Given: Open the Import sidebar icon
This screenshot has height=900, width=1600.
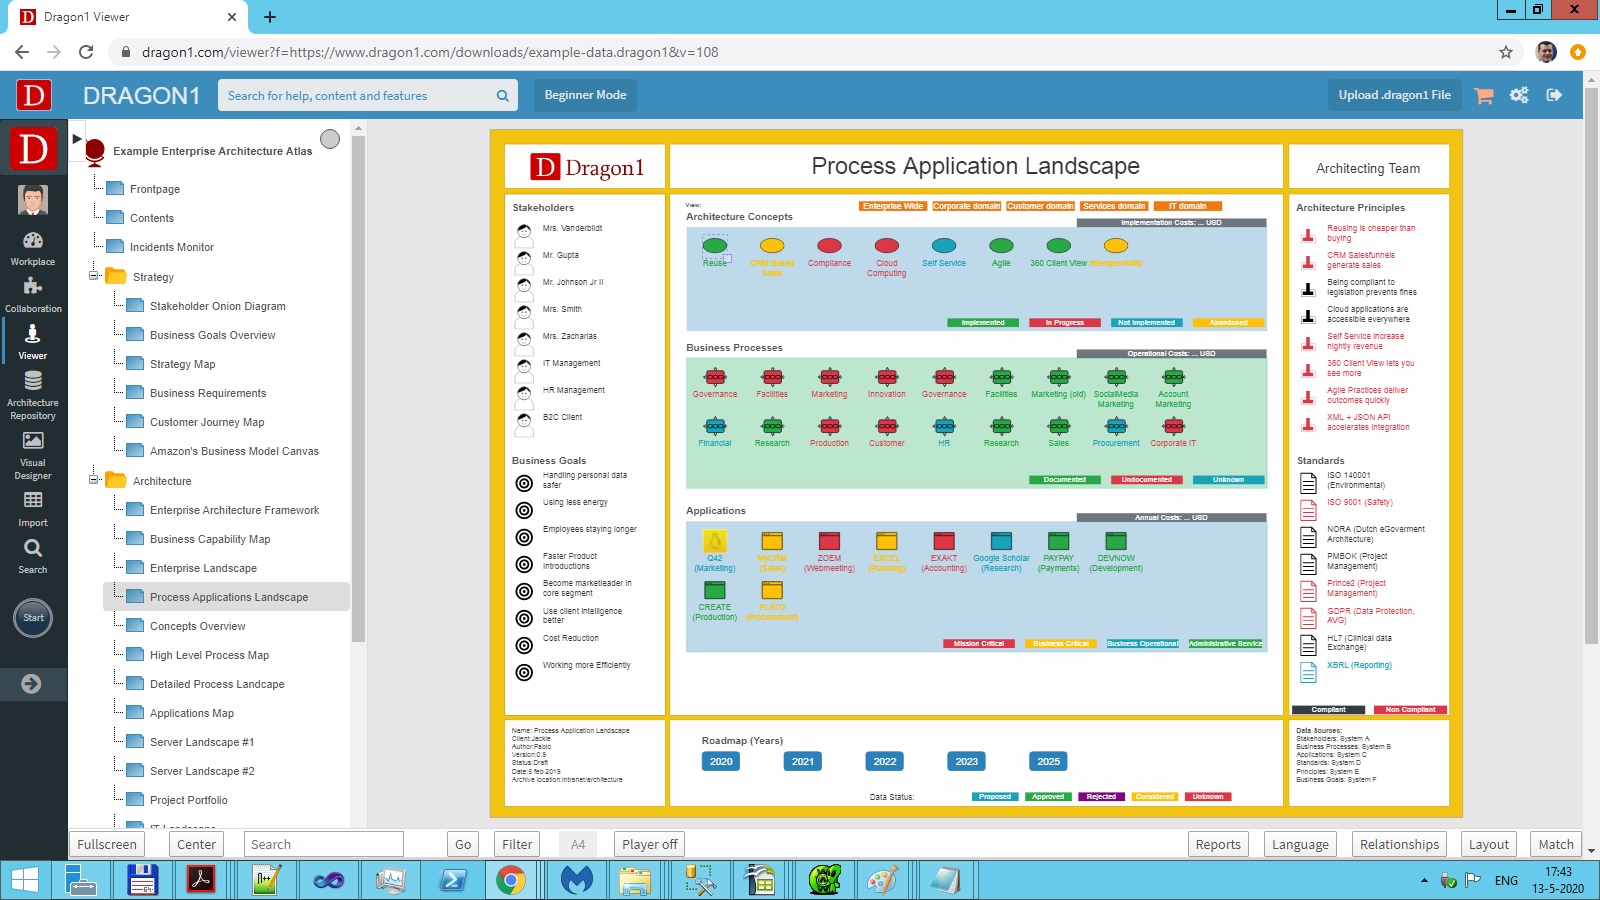Looking at the screenshot, I should 33,508.
